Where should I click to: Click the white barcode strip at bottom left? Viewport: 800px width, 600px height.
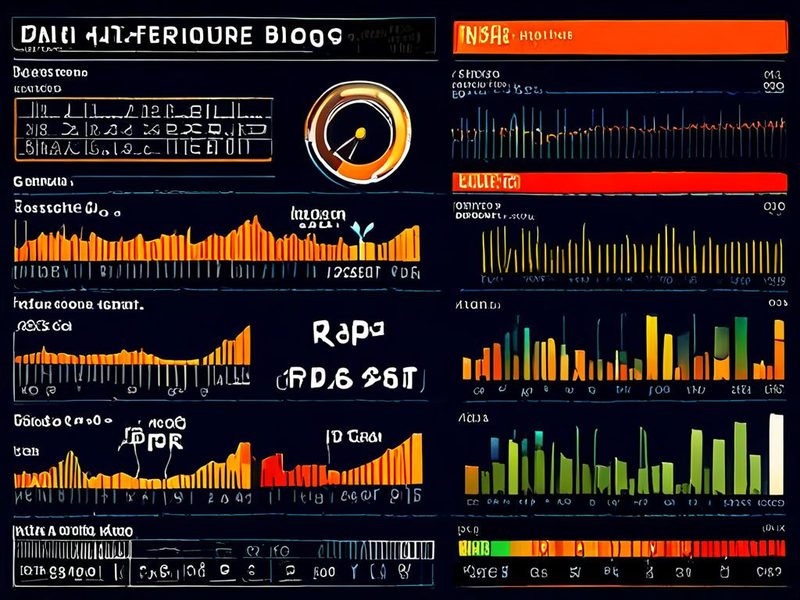[72, 550]
